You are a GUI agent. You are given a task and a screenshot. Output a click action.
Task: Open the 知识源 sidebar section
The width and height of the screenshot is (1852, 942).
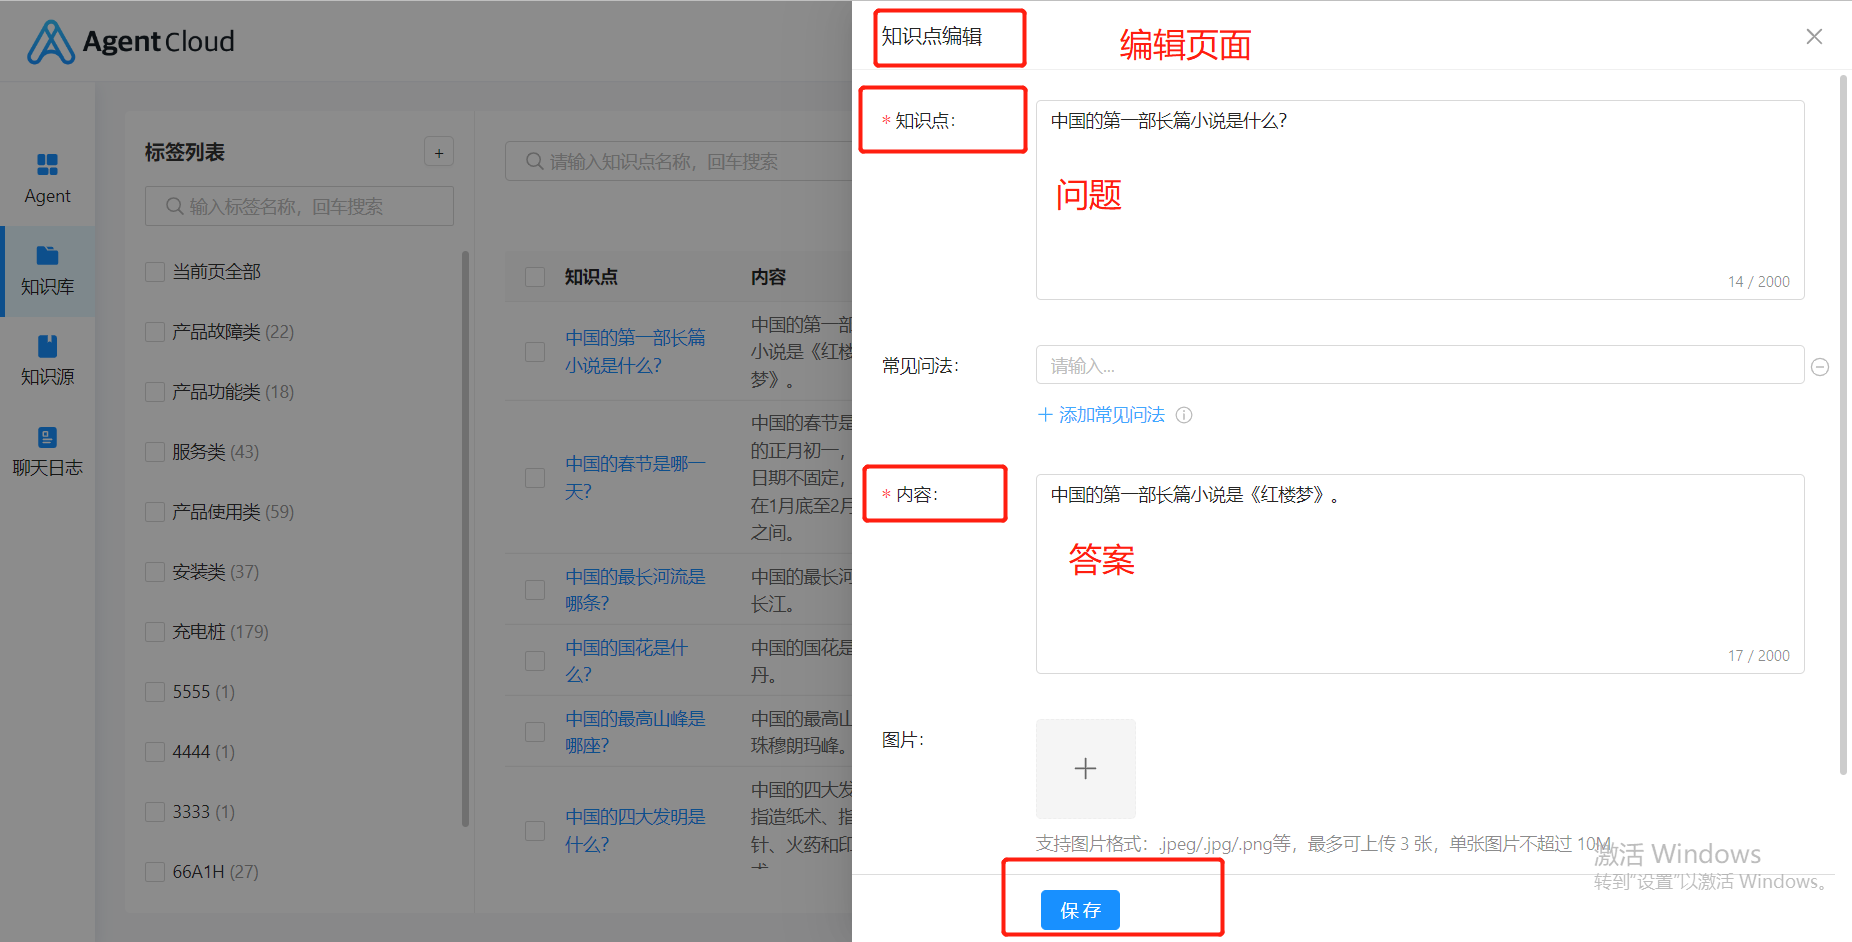pyautogui.click(x=47, y=361)
